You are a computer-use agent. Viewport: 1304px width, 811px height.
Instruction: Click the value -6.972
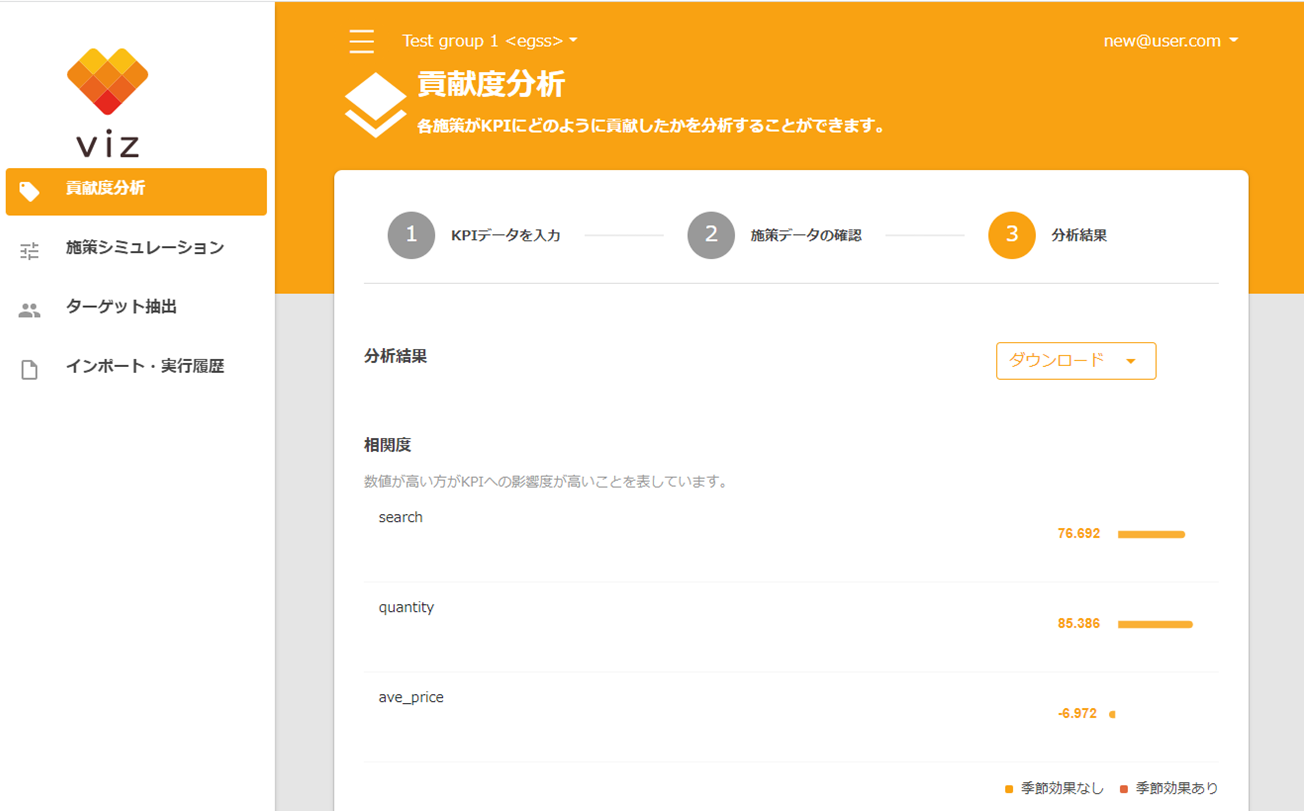click(x=1077, y=714)
